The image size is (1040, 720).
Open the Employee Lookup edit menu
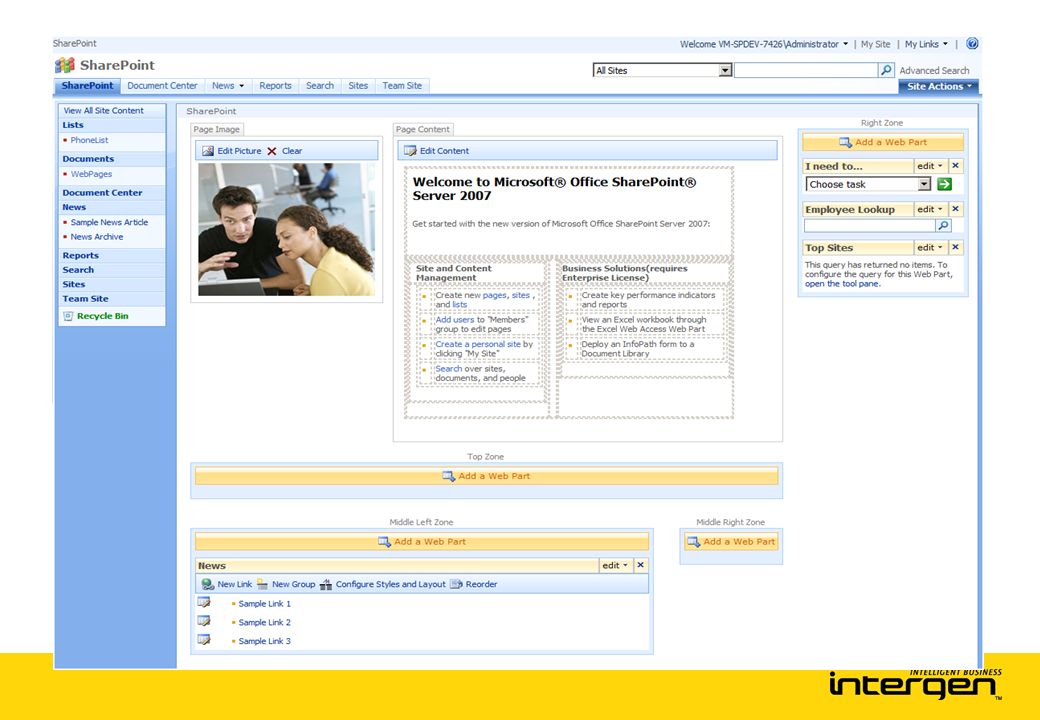pos(930,209)
